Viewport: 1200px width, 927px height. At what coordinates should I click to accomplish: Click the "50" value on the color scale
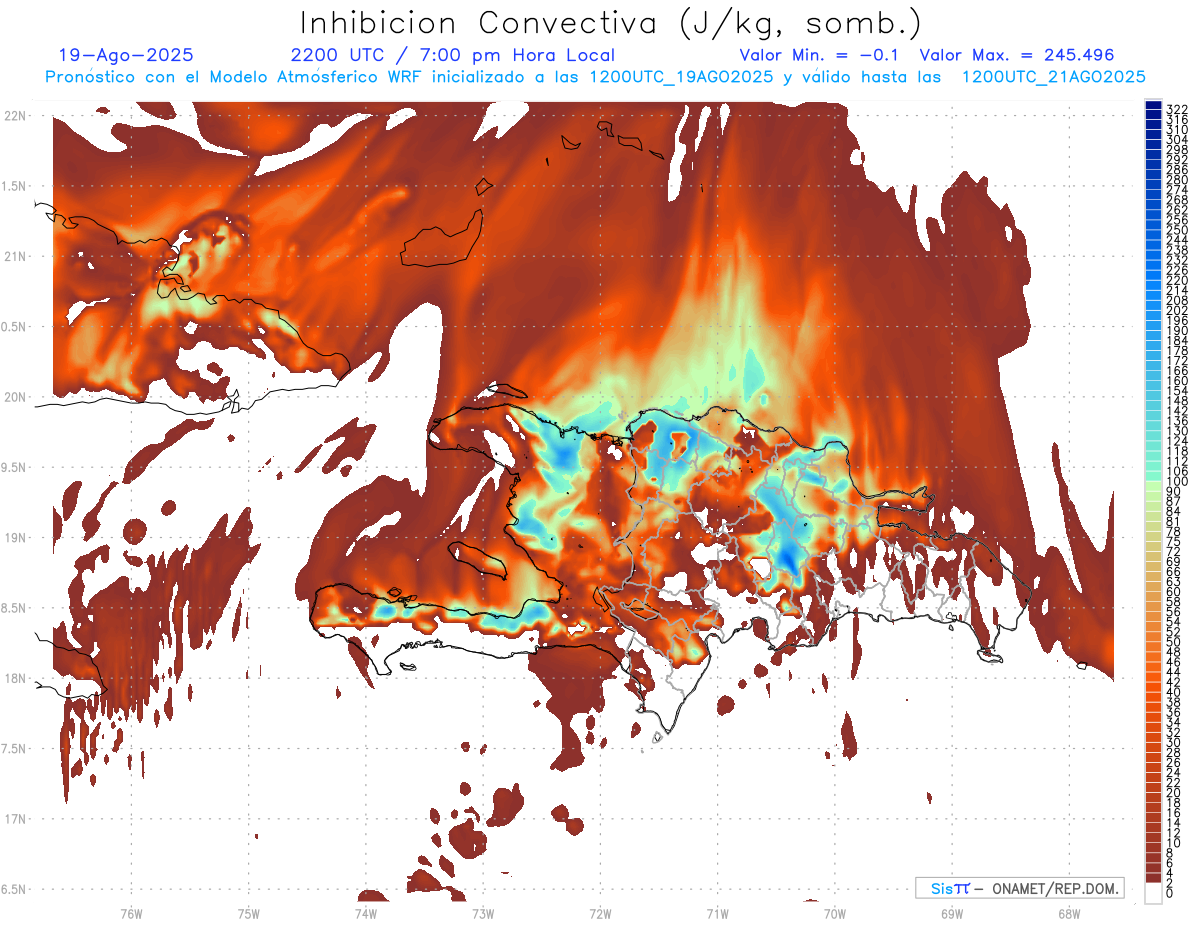pyautogui.click(x=1173, y=642)
